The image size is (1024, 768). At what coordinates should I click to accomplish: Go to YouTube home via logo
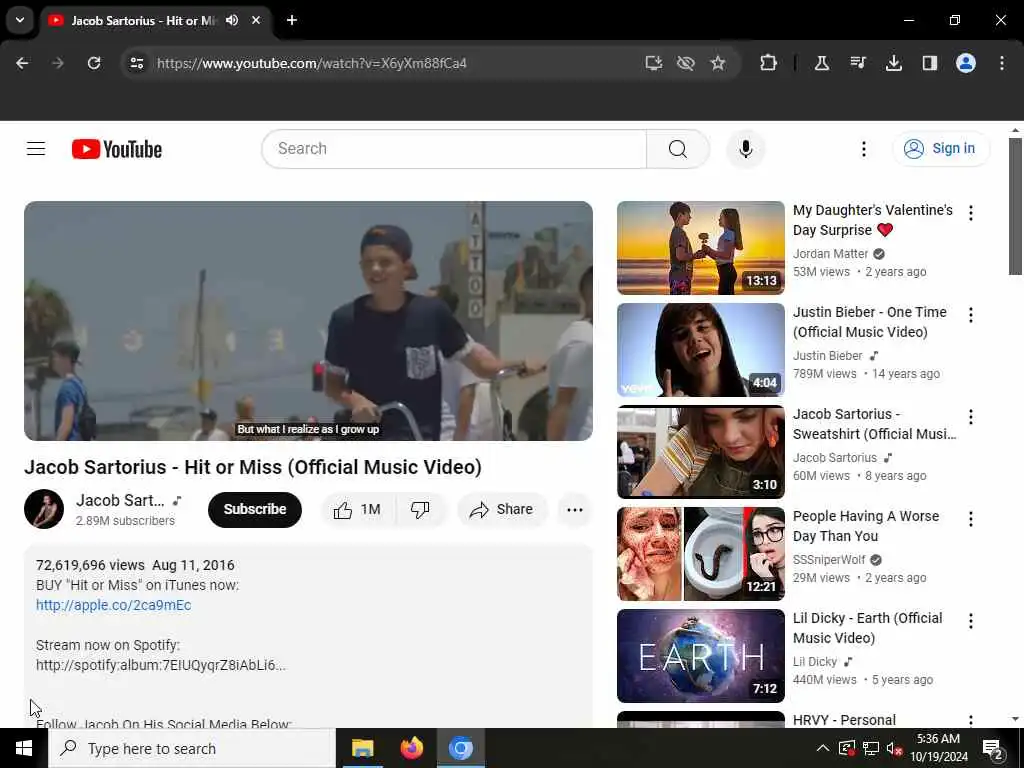pos(117,149)
